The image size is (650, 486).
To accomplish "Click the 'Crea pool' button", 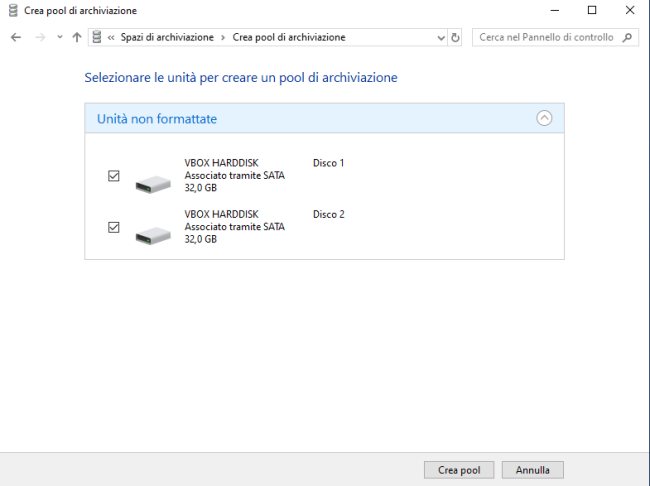I will click(x=459, y=470).
